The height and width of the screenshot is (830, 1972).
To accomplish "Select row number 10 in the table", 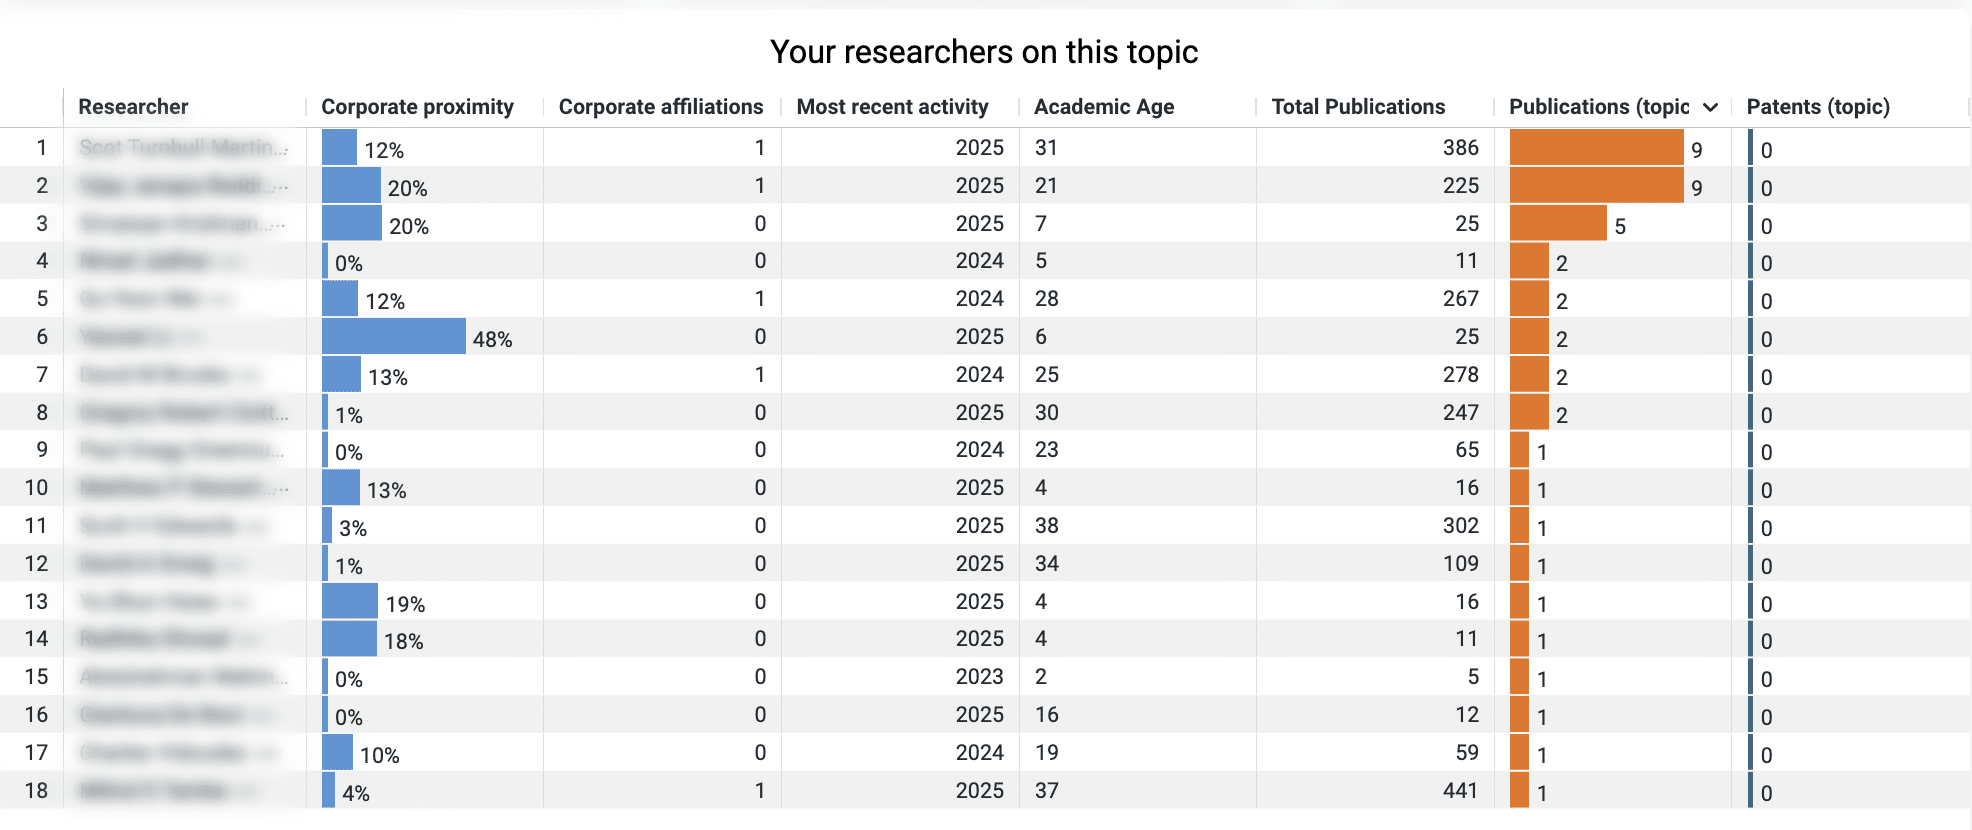I will point(36,488).
